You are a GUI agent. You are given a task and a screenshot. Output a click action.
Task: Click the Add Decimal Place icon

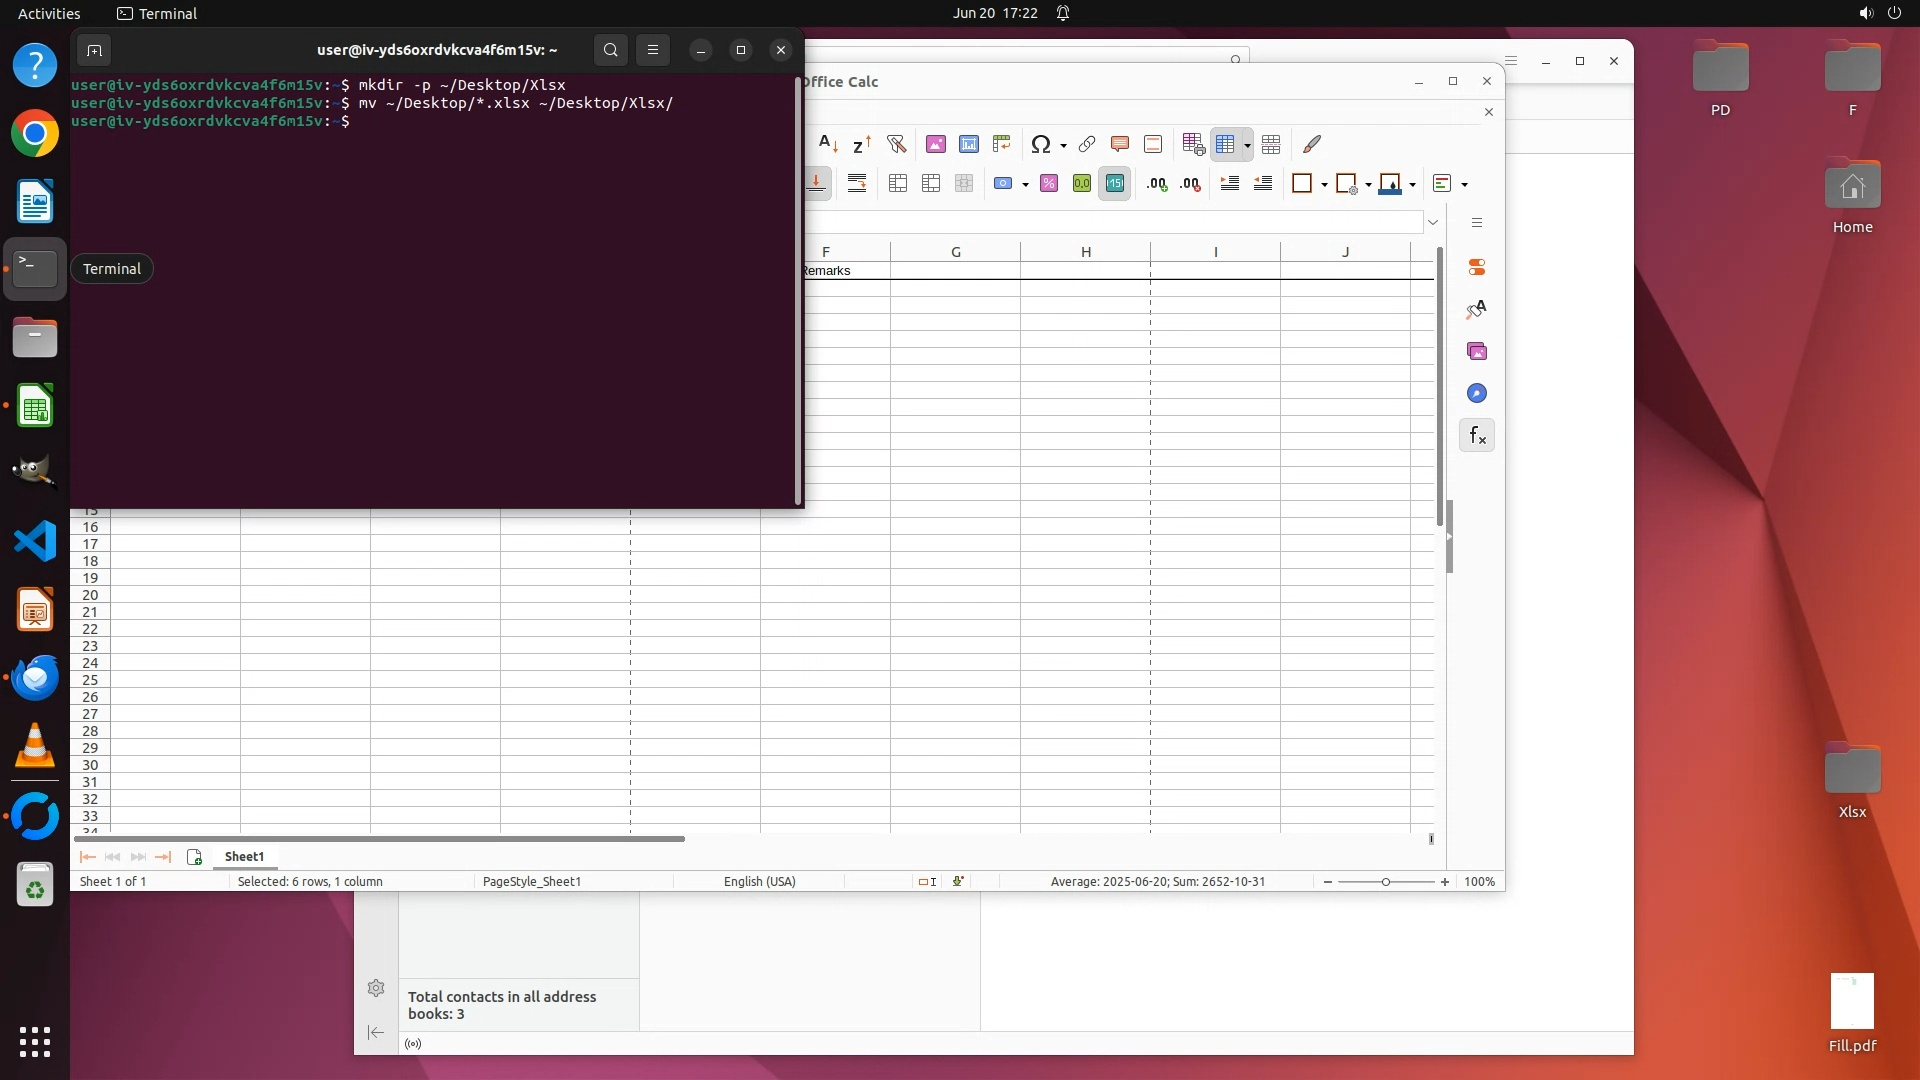coord(1157,184)
